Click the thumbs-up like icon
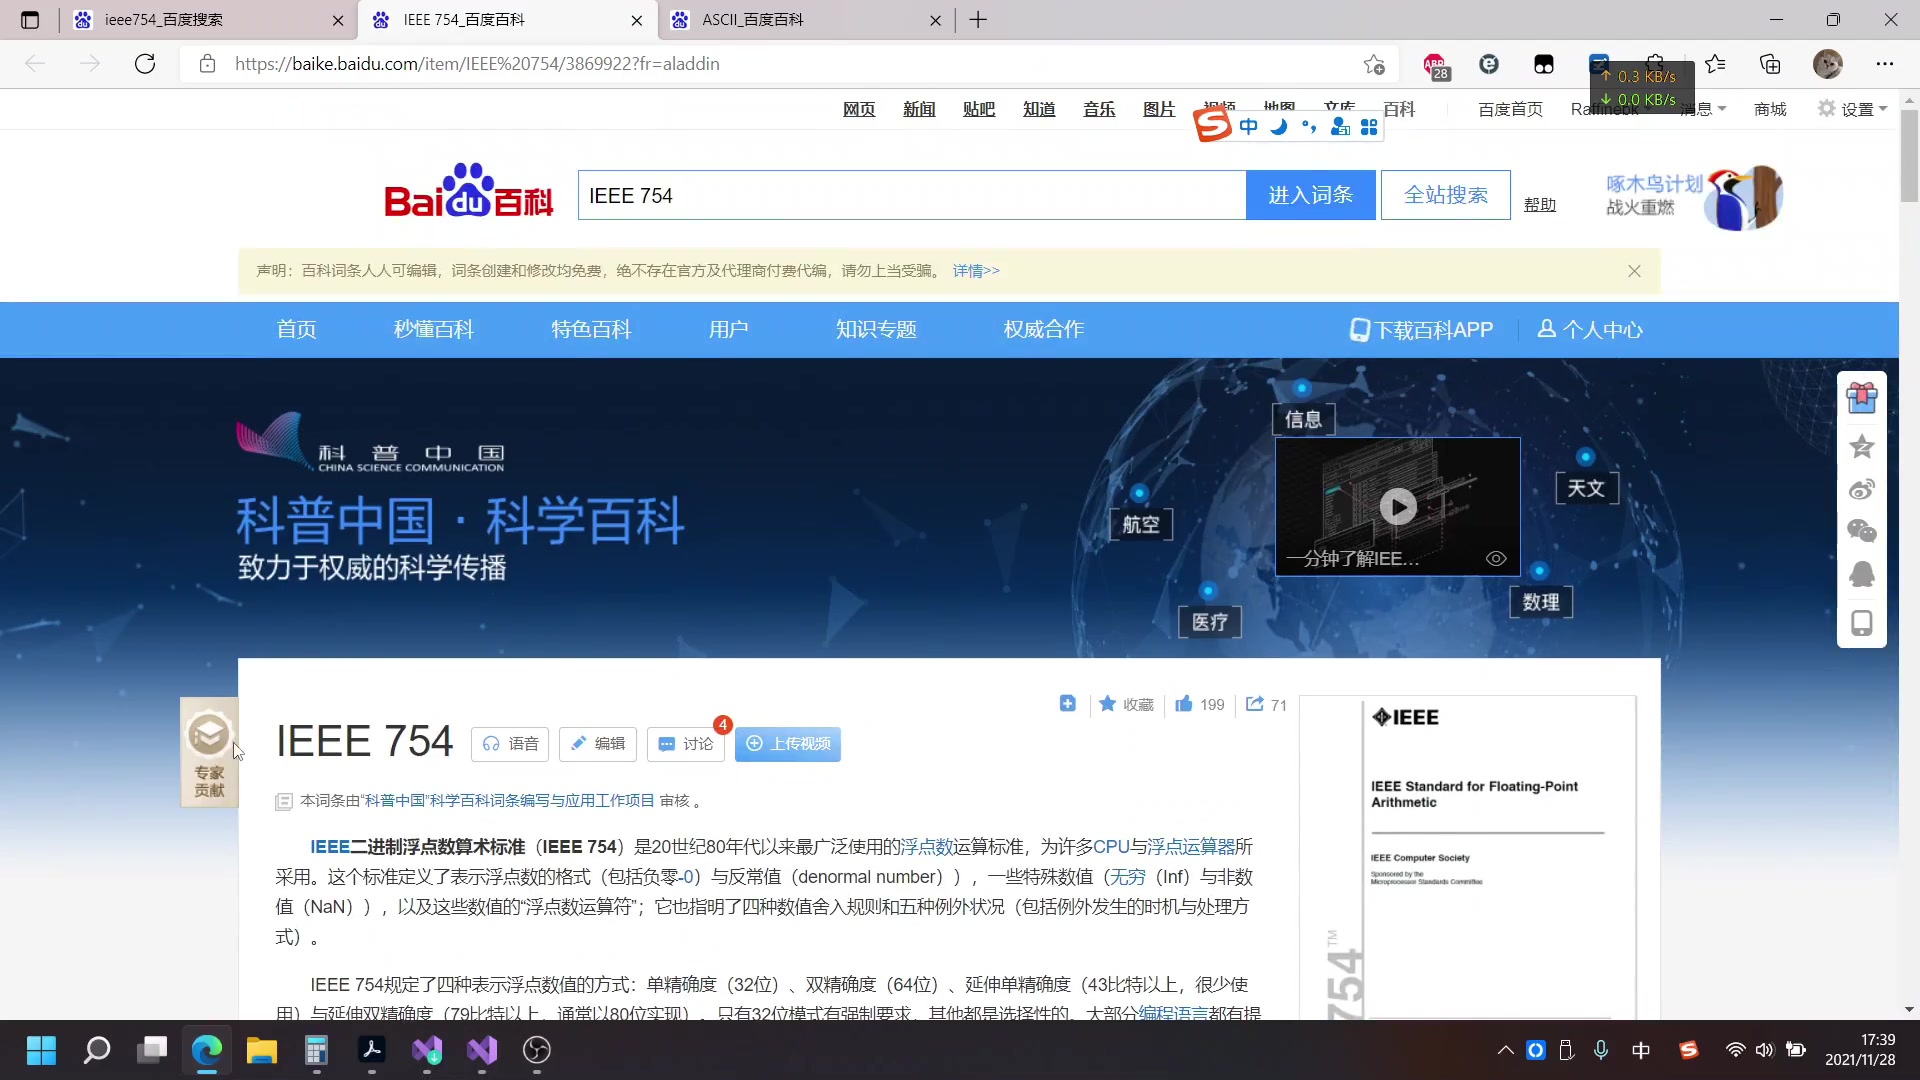Viewport: 1920px width, 1080px height. click(1184, 704)
